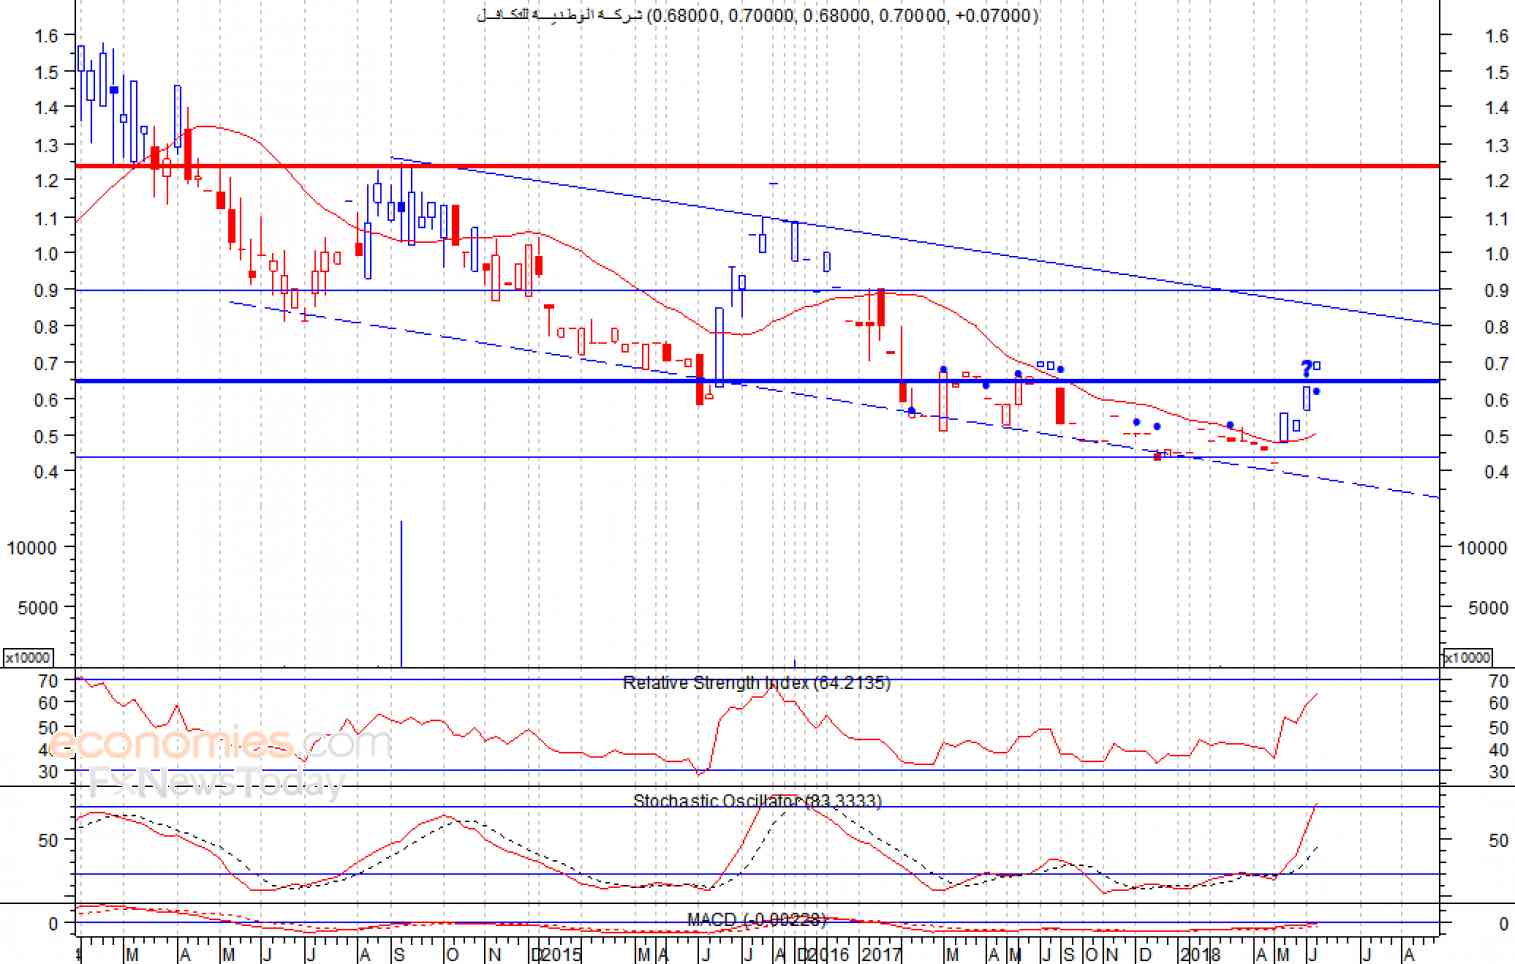Click the 0.9 price label on right axis
Screen dimensions: 1515x964
(1497, 290)
